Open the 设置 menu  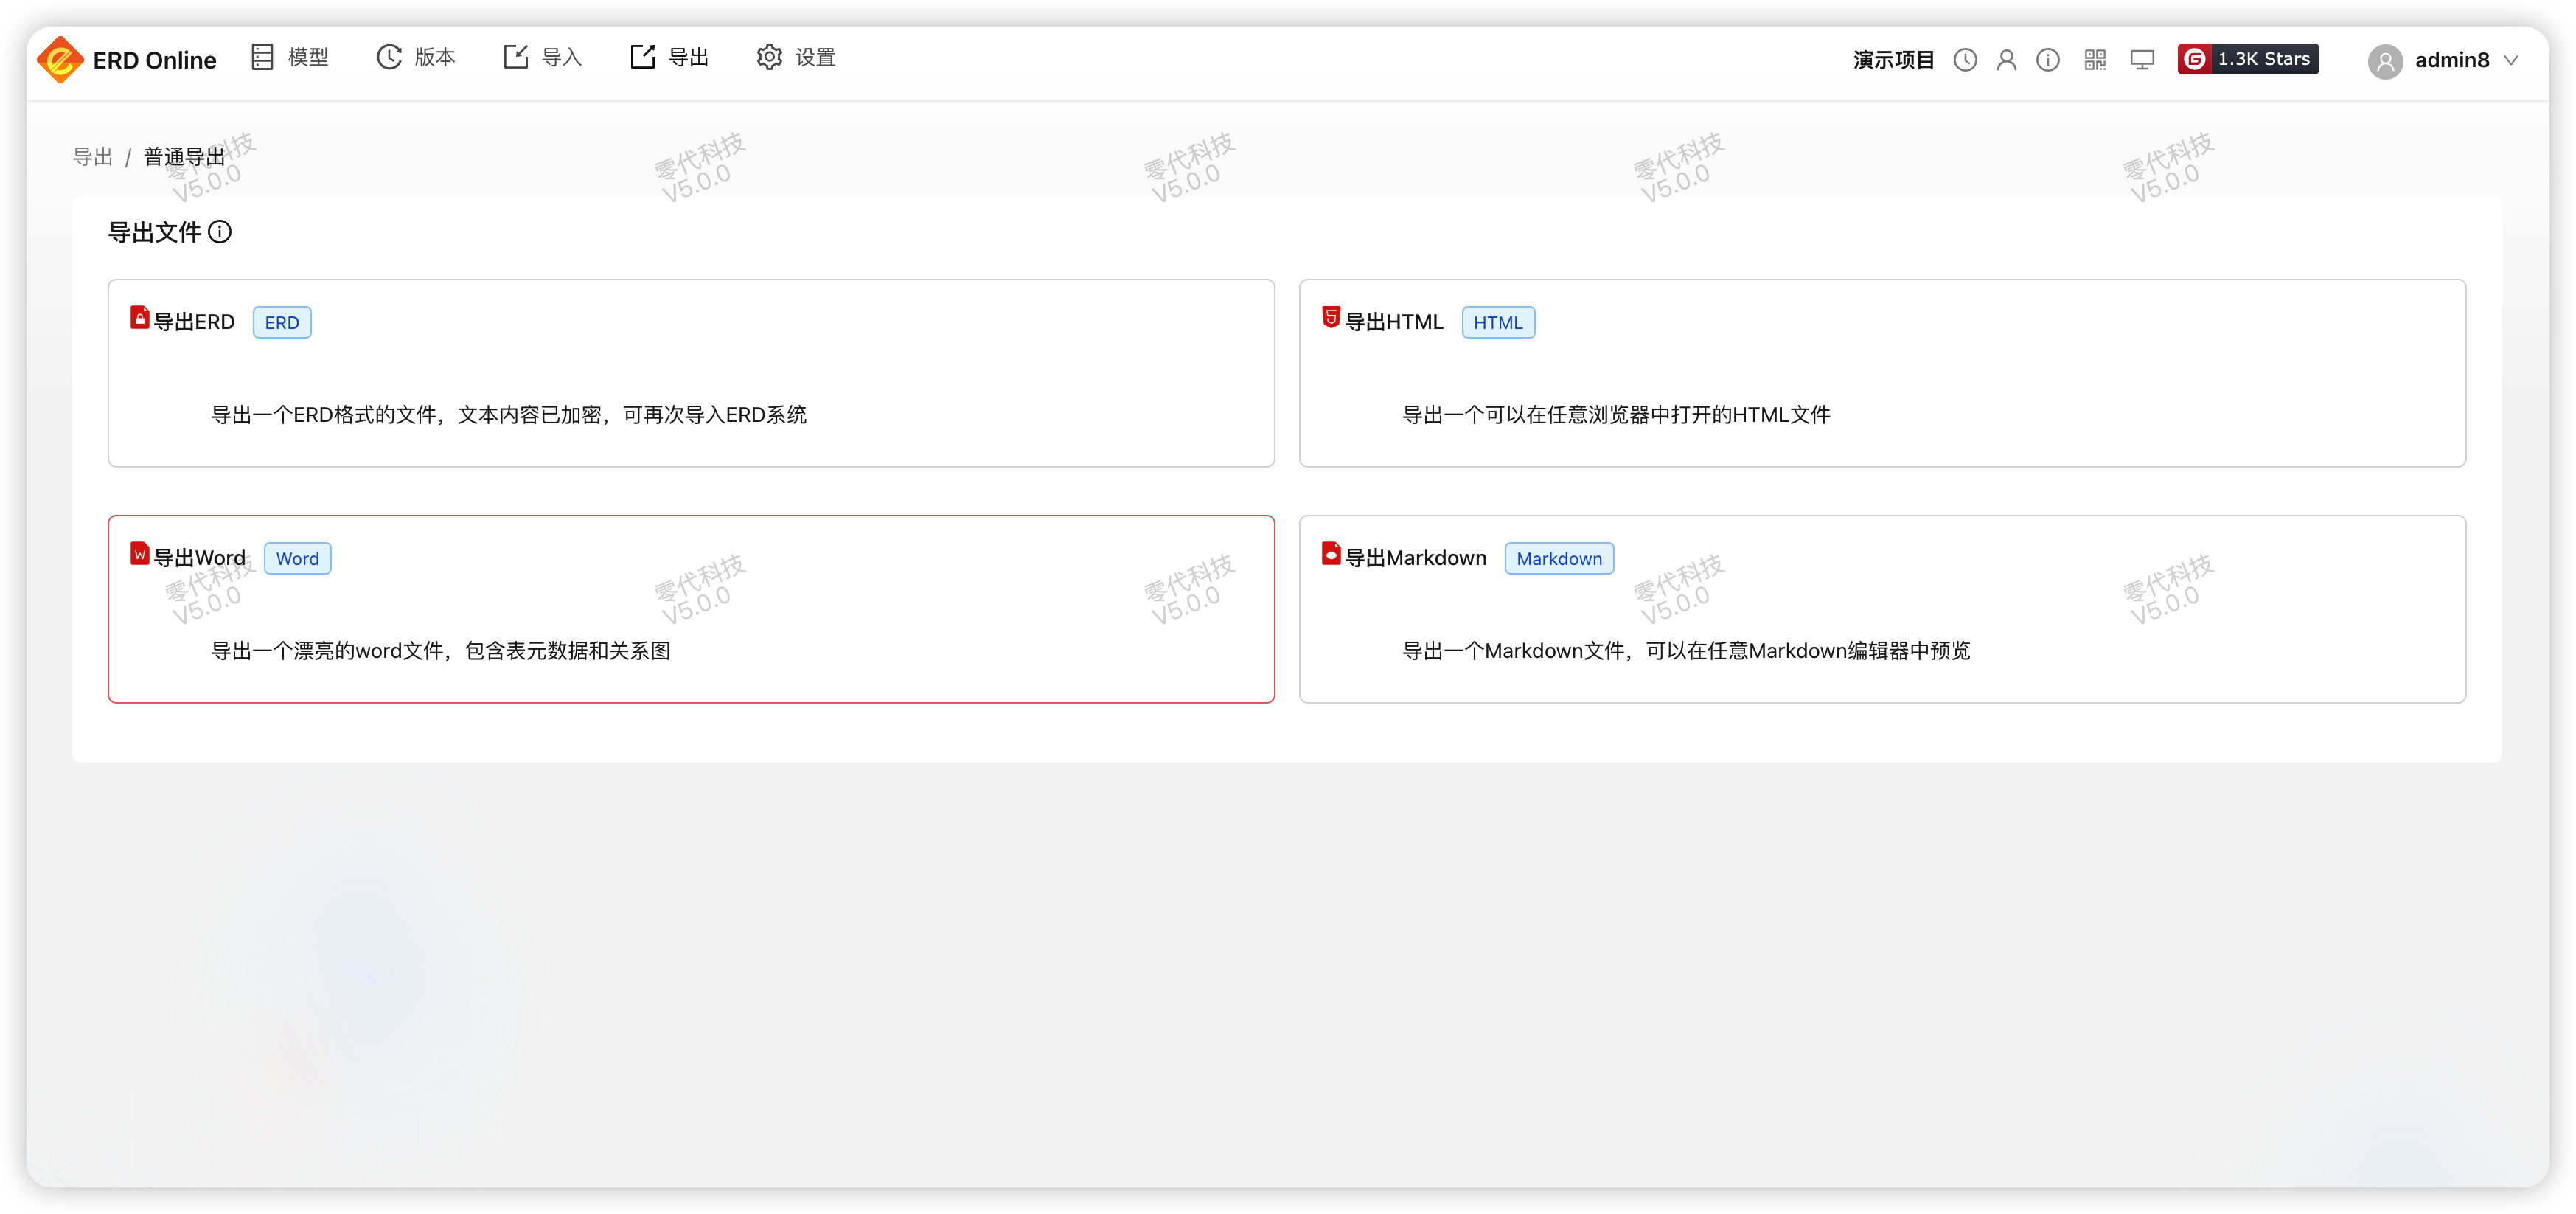pos(796,57)
